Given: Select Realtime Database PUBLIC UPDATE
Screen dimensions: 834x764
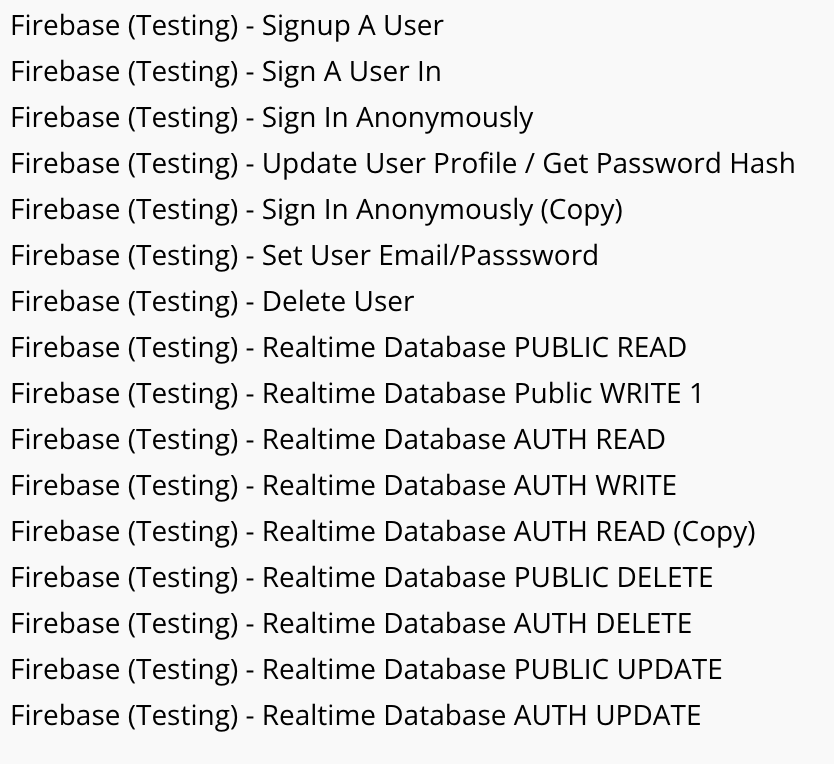Looking at the screenshot, I should [366, 670].
